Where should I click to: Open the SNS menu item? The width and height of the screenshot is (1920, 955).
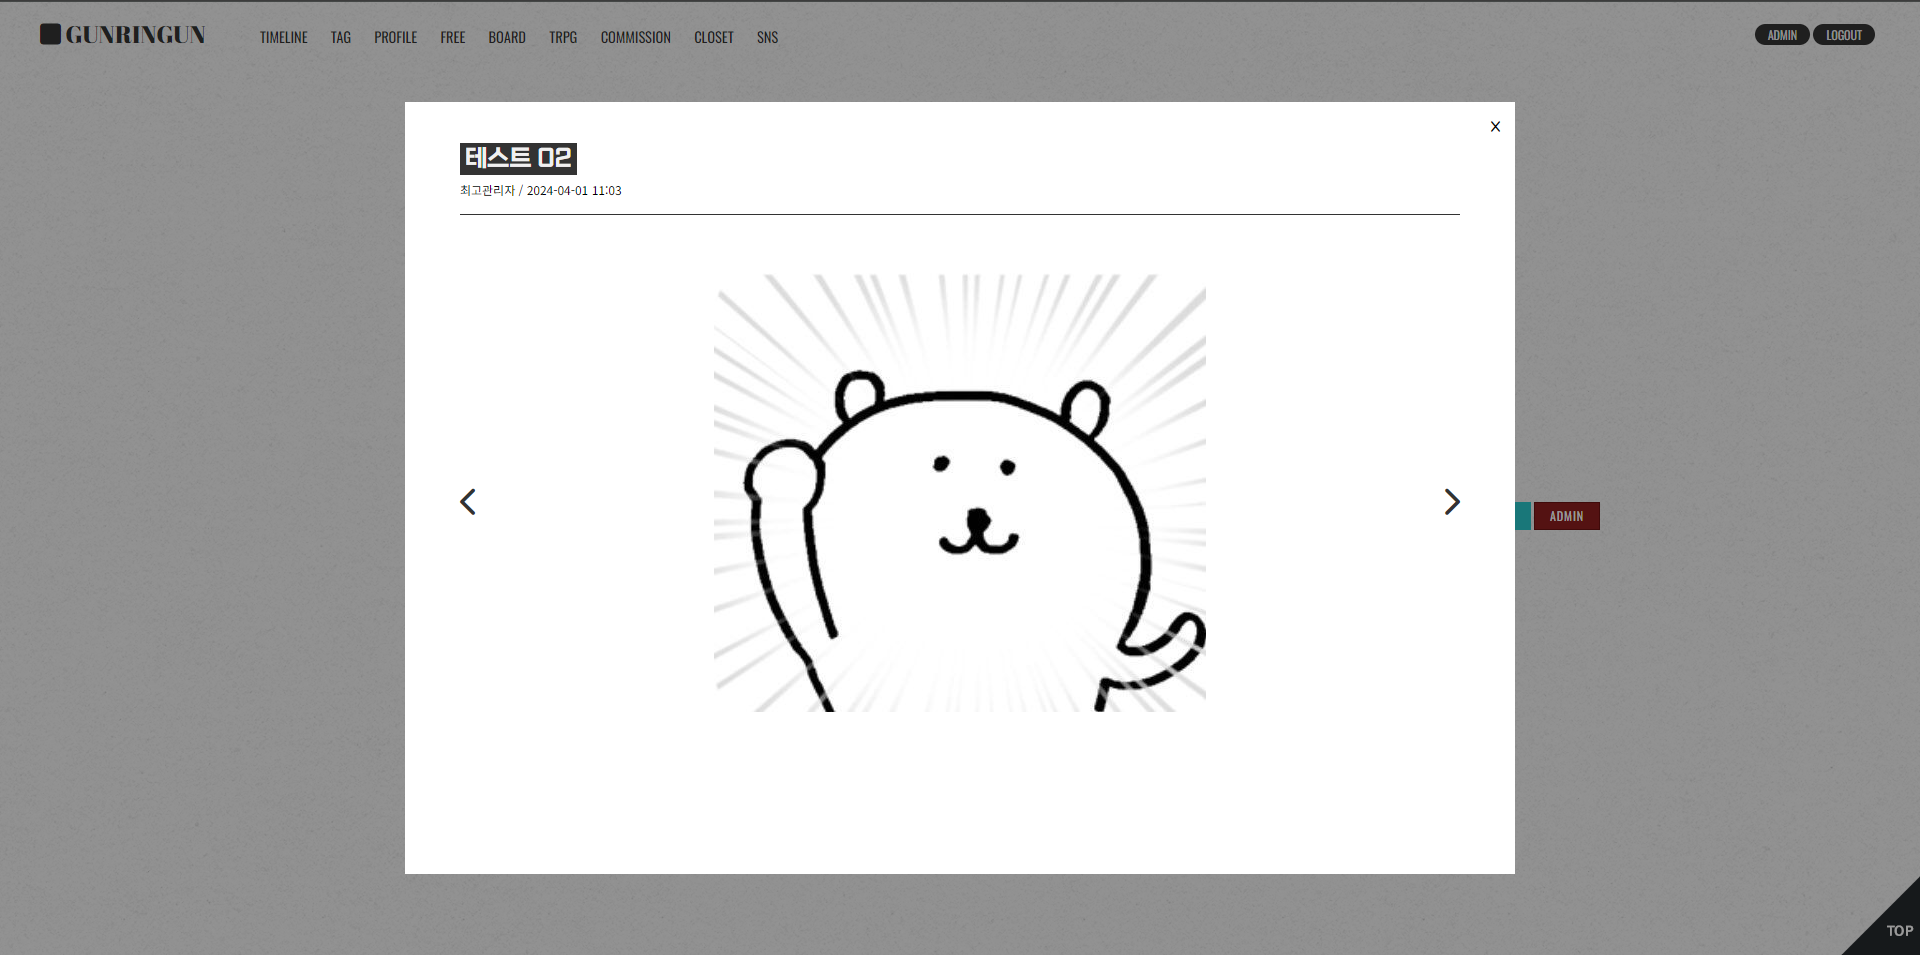767,37
